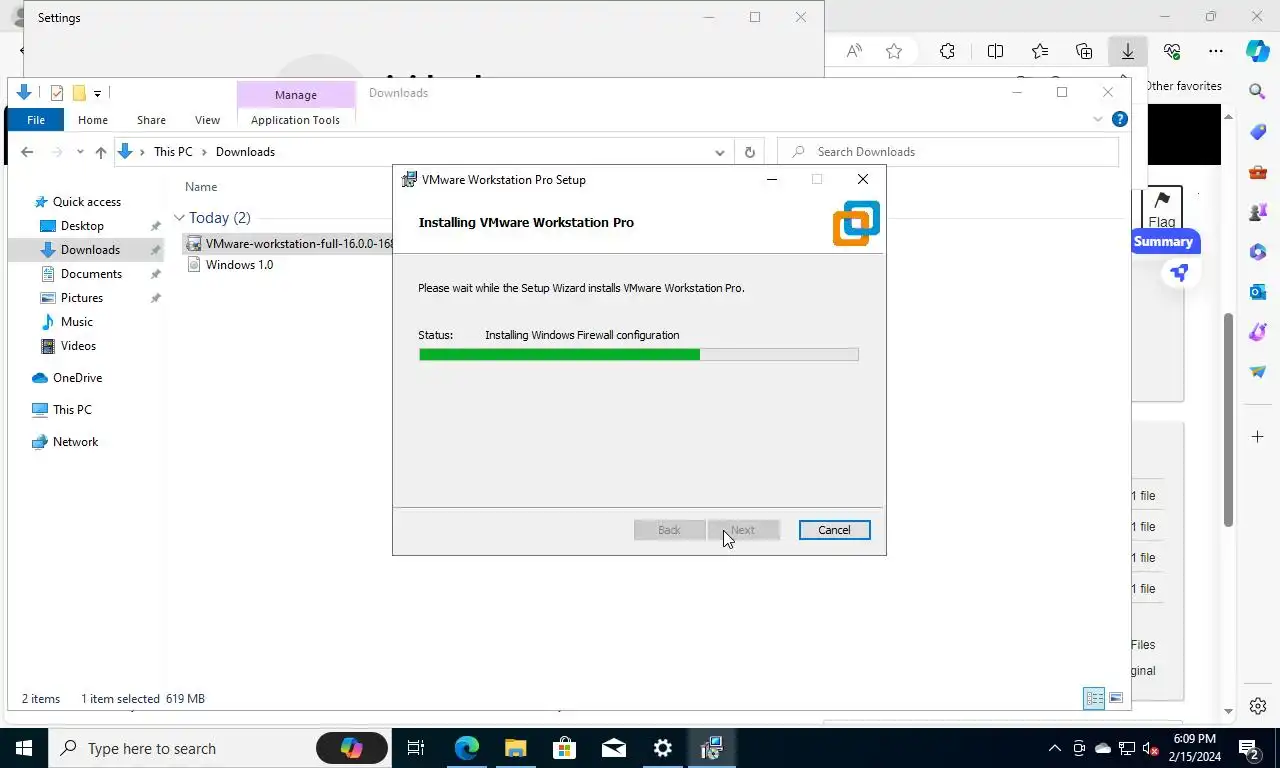This screenshot has height=768, width=1280.
Task: Switch to large icons view layout
Action: tap(1116, 698)
